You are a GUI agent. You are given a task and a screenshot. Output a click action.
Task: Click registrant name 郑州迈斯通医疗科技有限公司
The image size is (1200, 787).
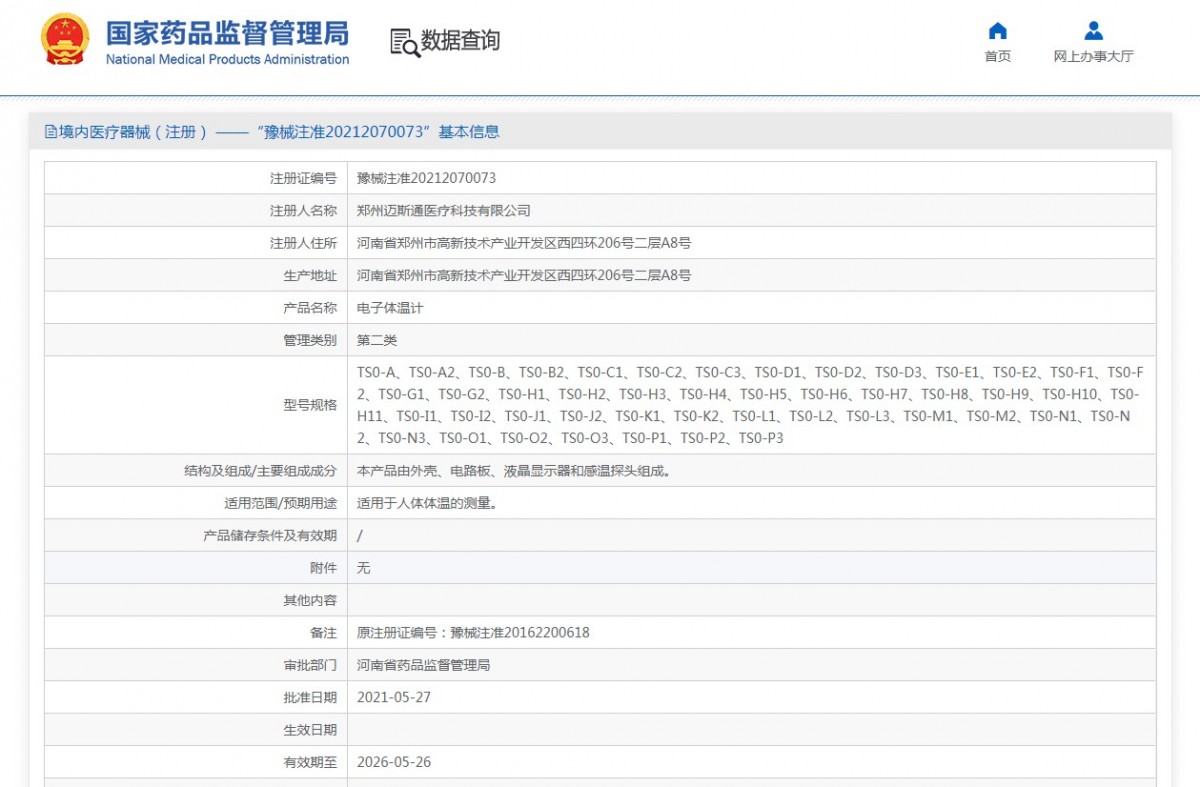pos(443,211)
